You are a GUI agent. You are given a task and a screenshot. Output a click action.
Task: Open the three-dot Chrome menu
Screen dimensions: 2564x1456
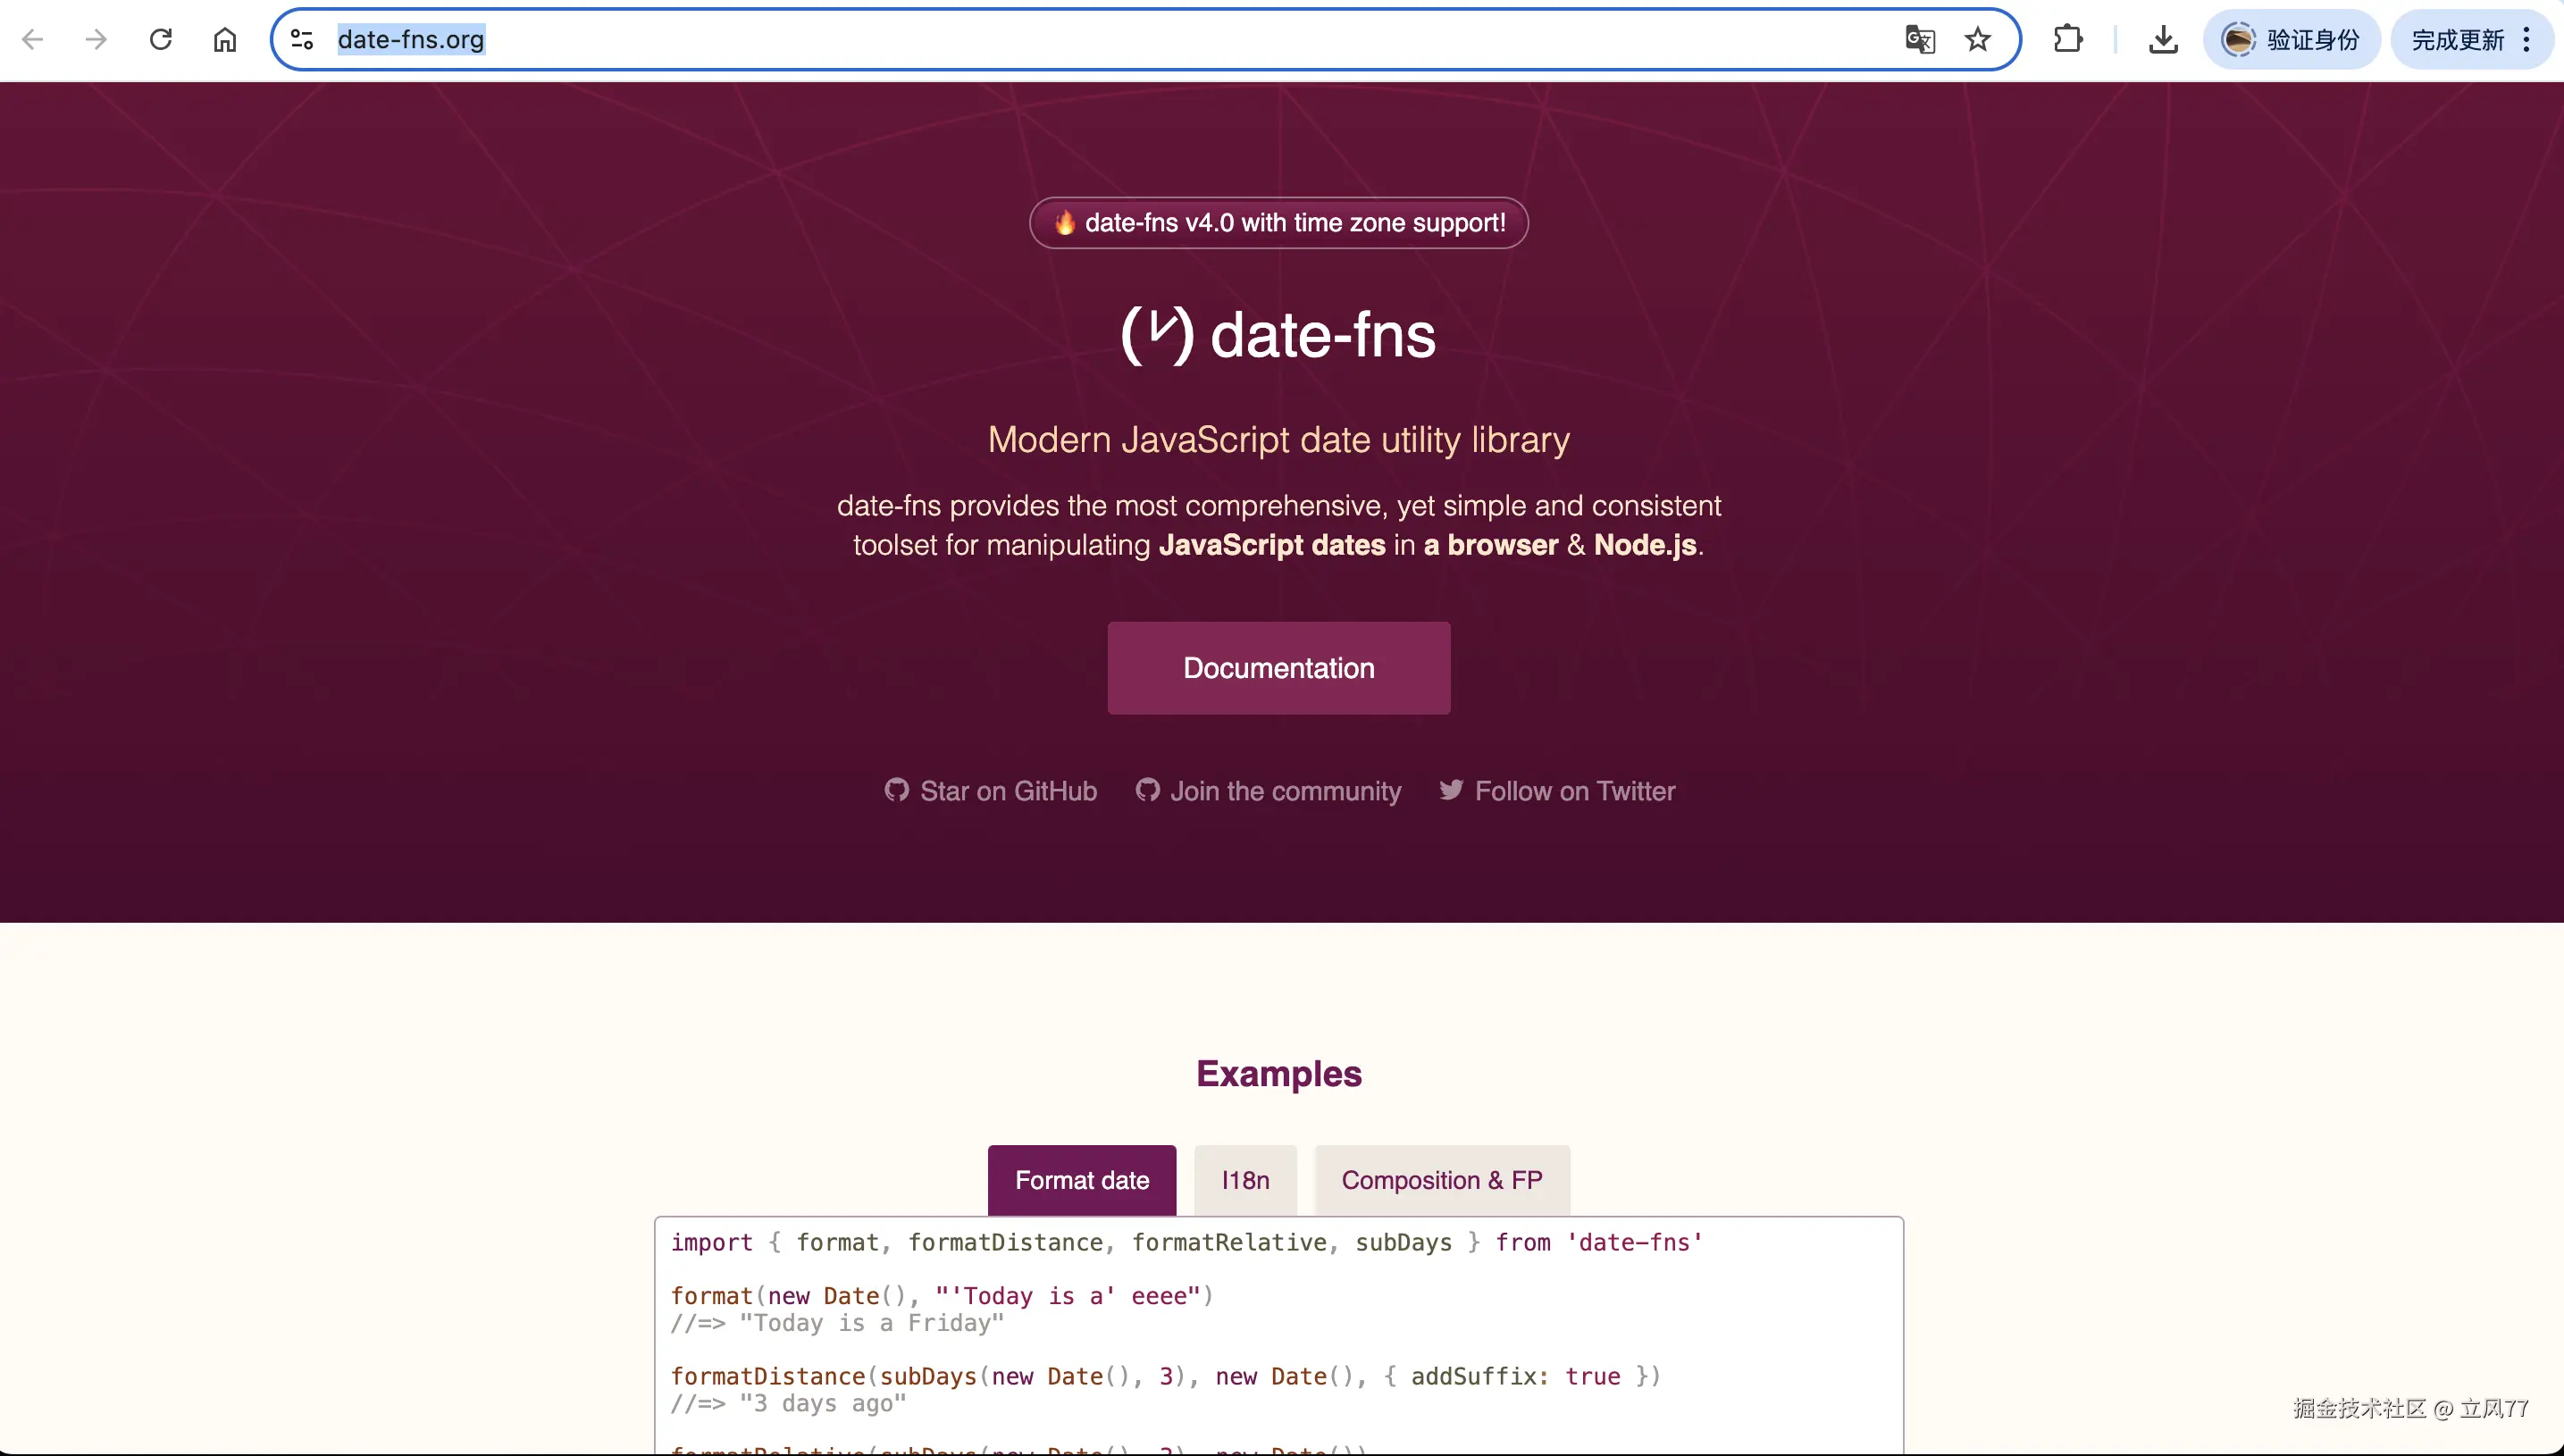tap(2527, 40)
